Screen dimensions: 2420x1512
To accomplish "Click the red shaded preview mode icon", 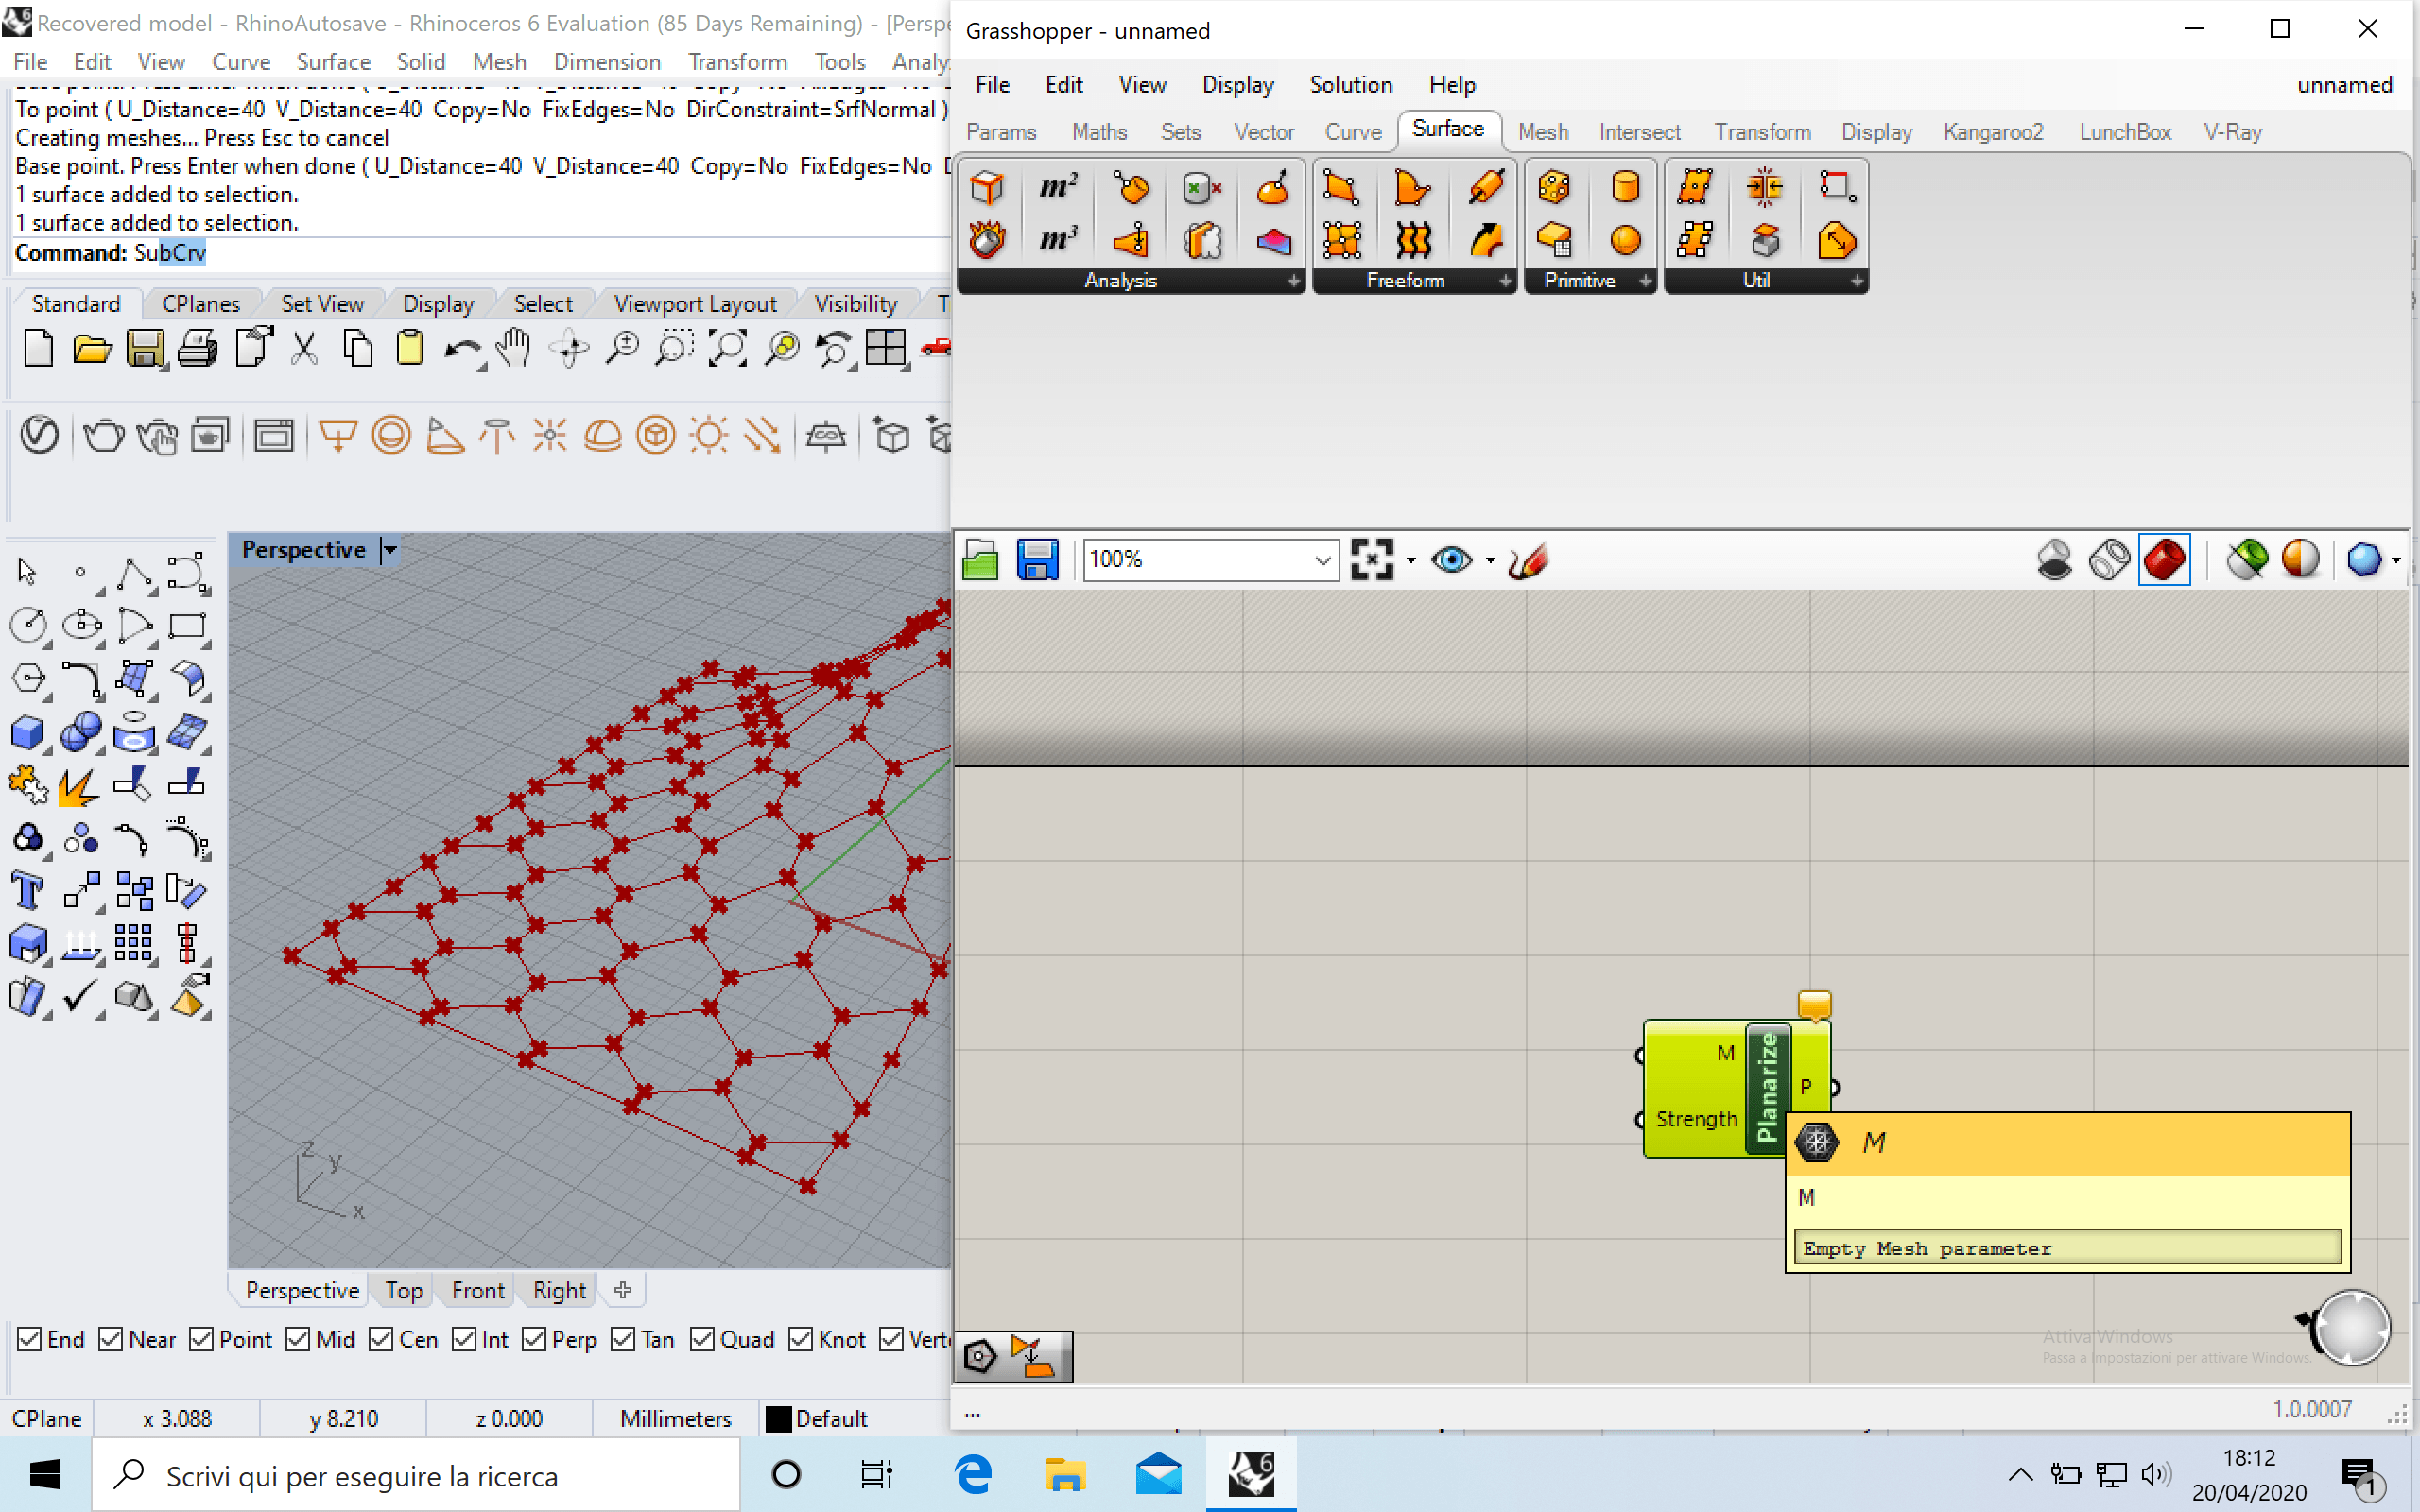I will [x=2165, y=559].
